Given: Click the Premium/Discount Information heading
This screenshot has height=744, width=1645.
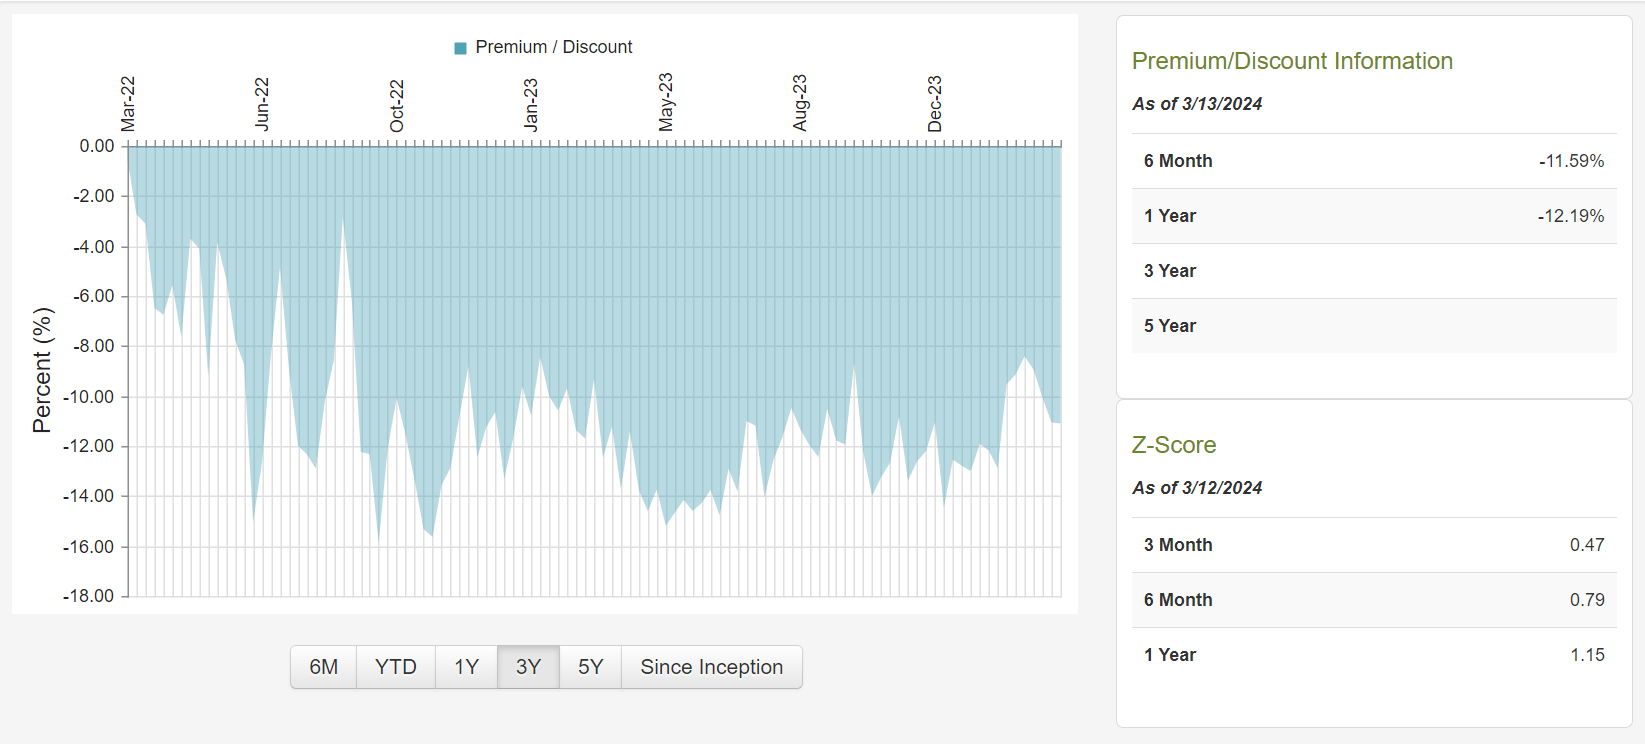Looking at the screenshot, I should (x=1291, y=61).
